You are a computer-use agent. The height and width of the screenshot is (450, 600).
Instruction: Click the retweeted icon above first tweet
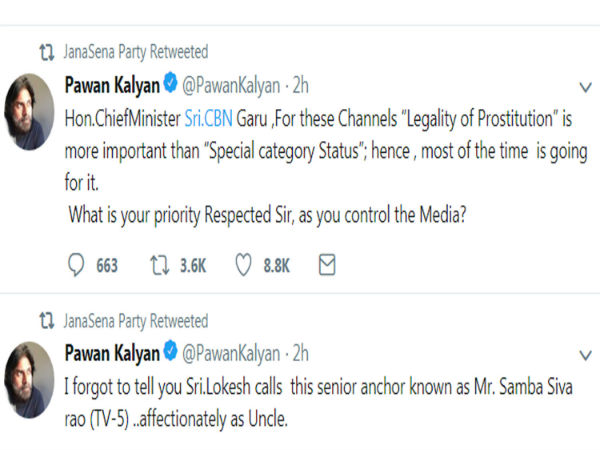click(45, 51)
